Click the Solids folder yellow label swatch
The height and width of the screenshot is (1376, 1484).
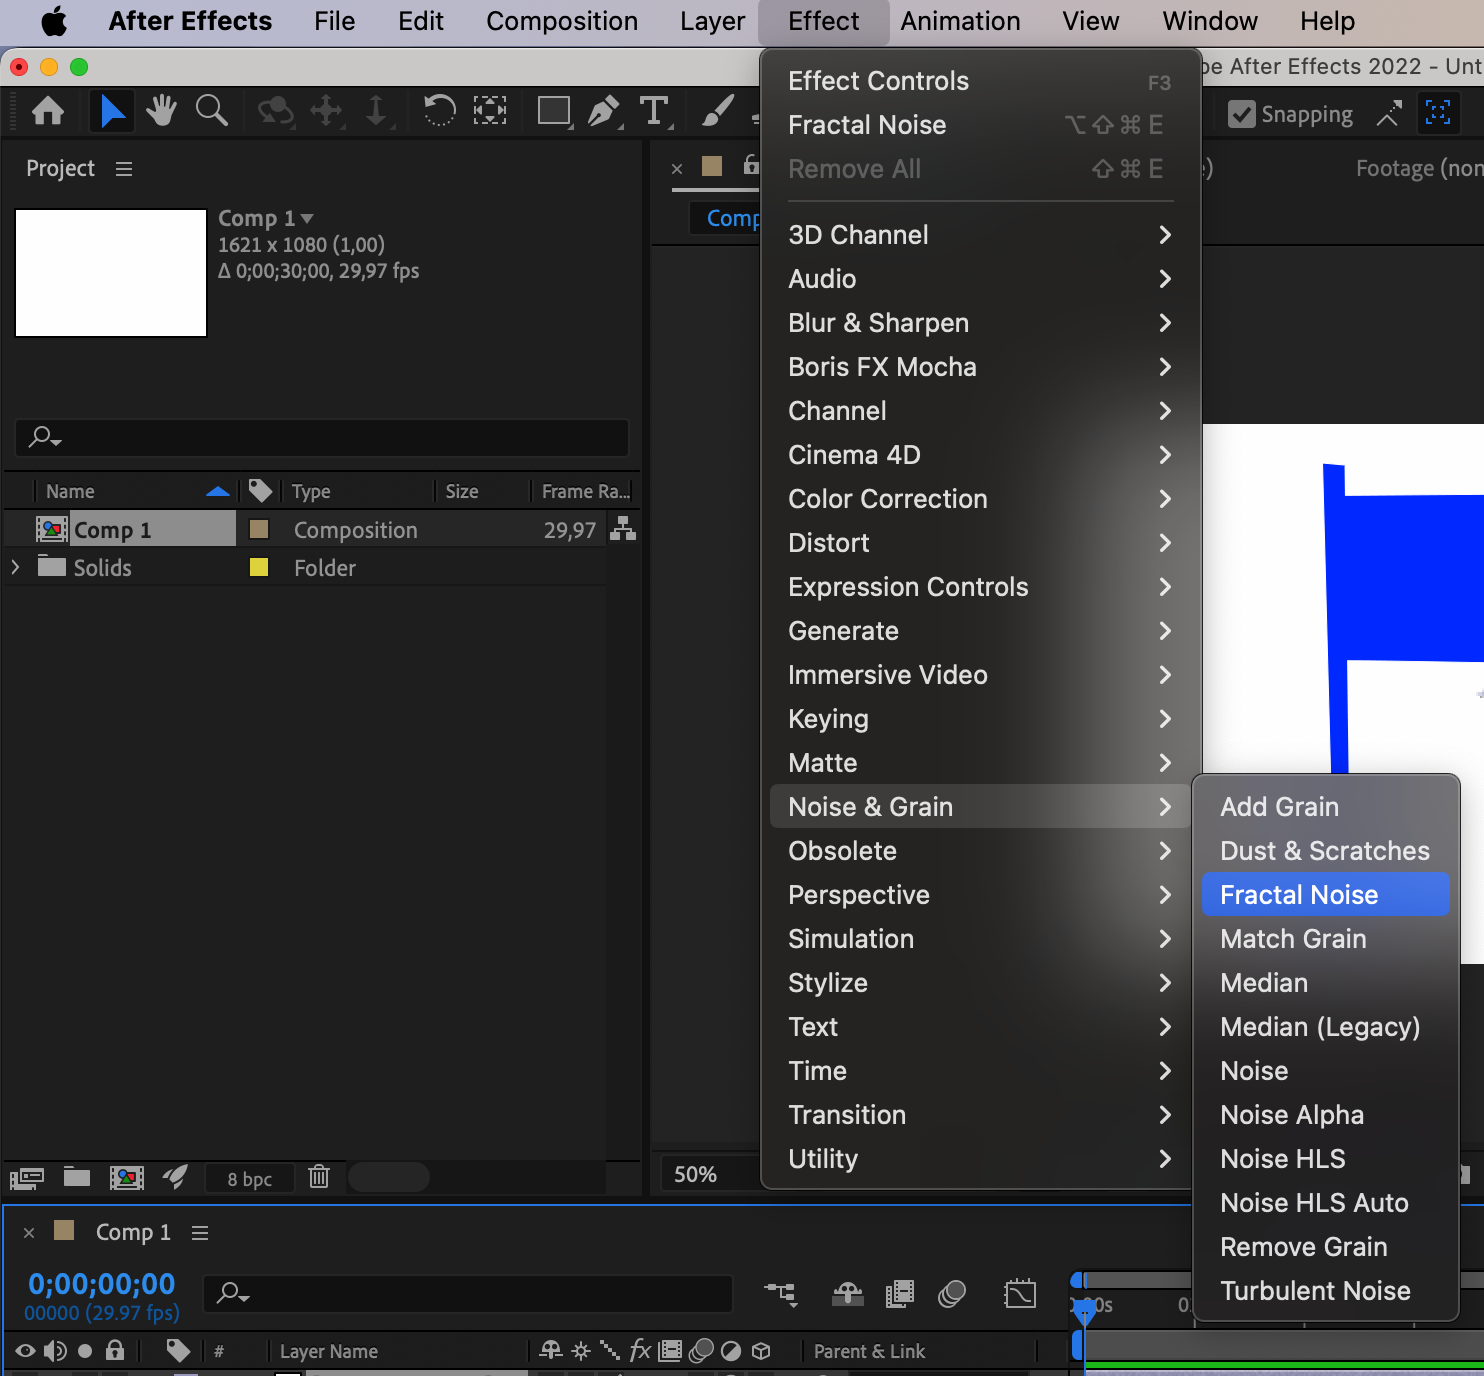258,567
